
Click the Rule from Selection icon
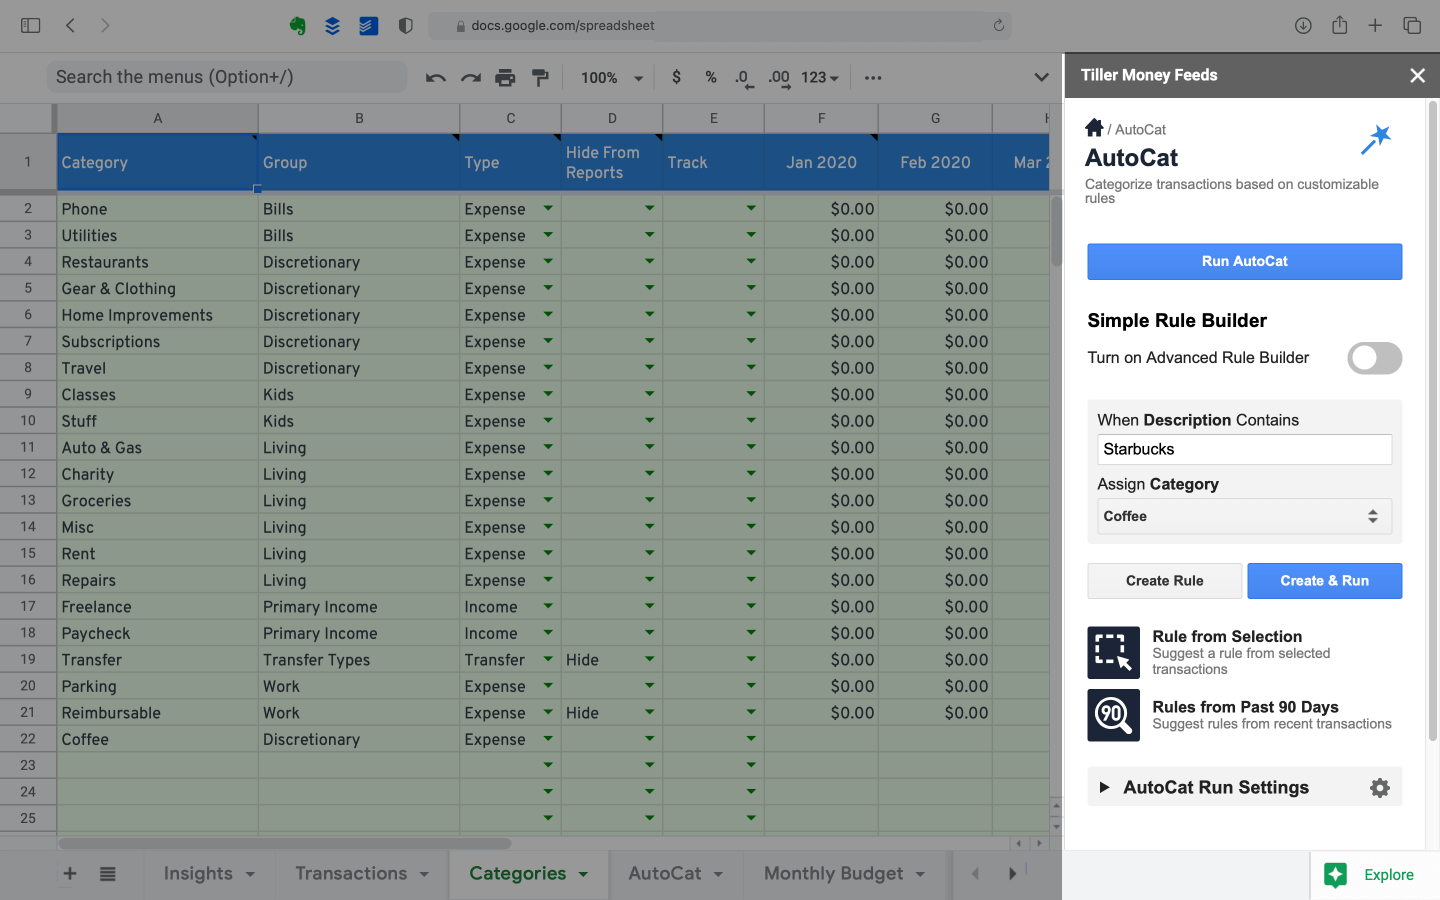coord(1113,652)
